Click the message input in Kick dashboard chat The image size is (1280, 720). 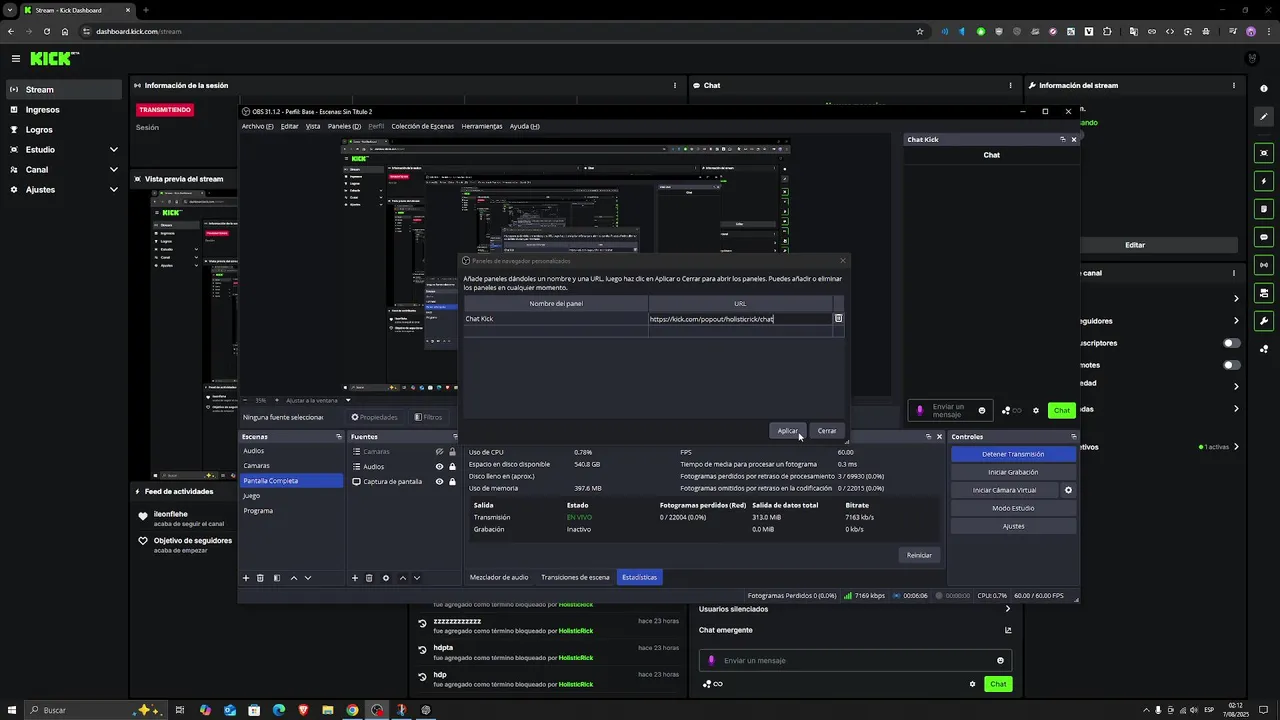[855, 660]
